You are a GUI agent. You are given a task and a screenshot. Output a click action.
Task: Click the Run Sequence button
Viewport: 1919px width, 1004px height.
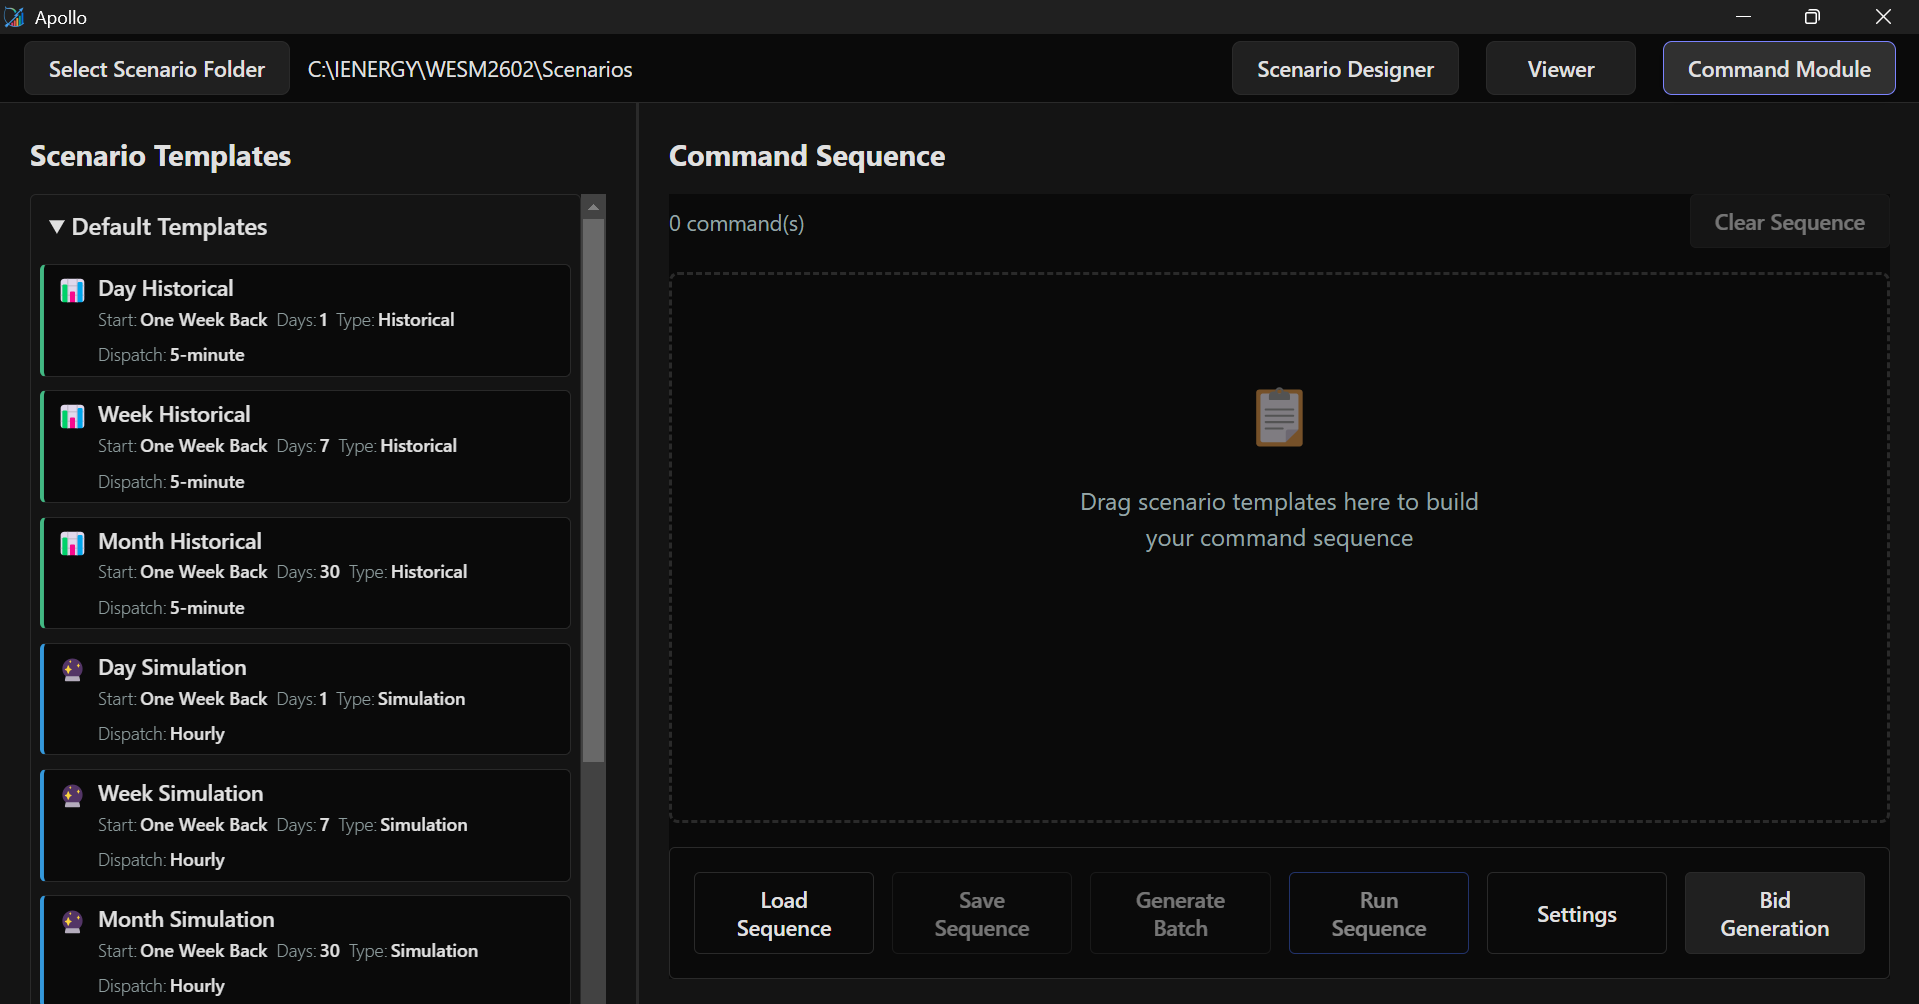[x=1379, y=912]
